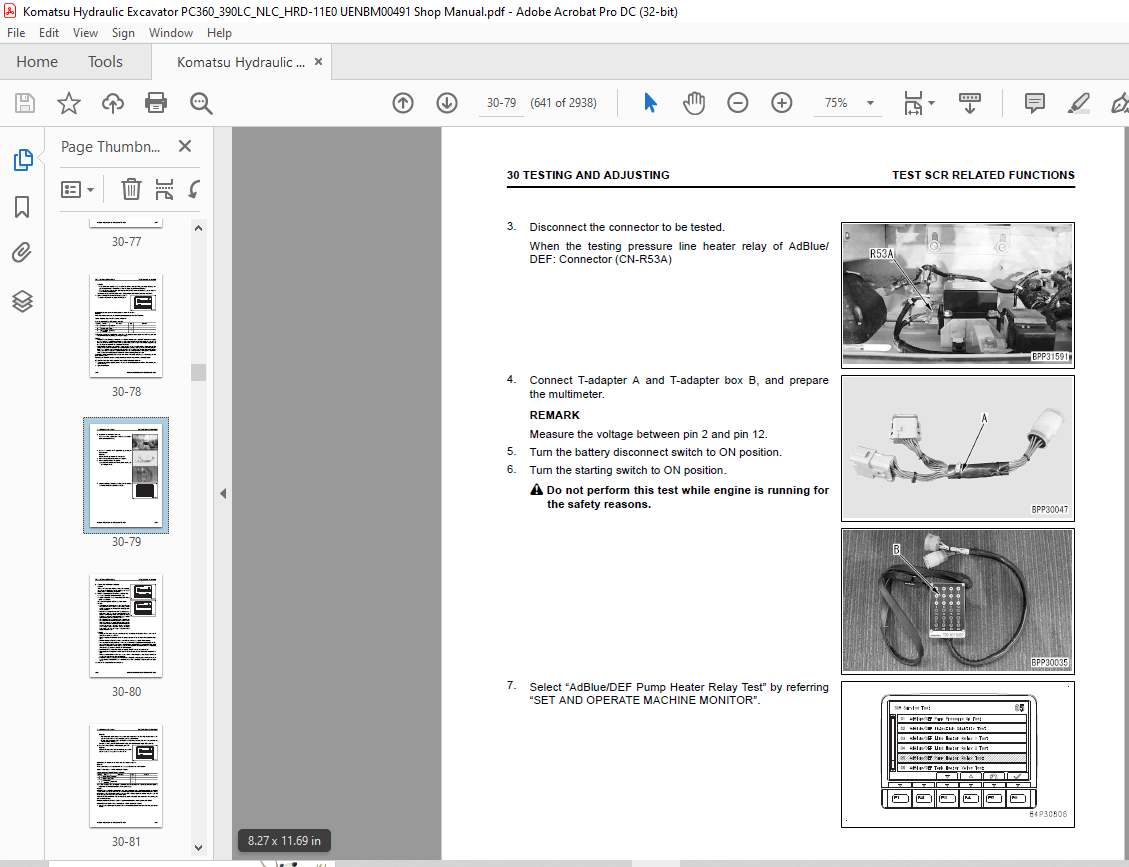Zoom in with the plus circle
The width and height of the screenshot is (1129, 867).
click(781, 103)
